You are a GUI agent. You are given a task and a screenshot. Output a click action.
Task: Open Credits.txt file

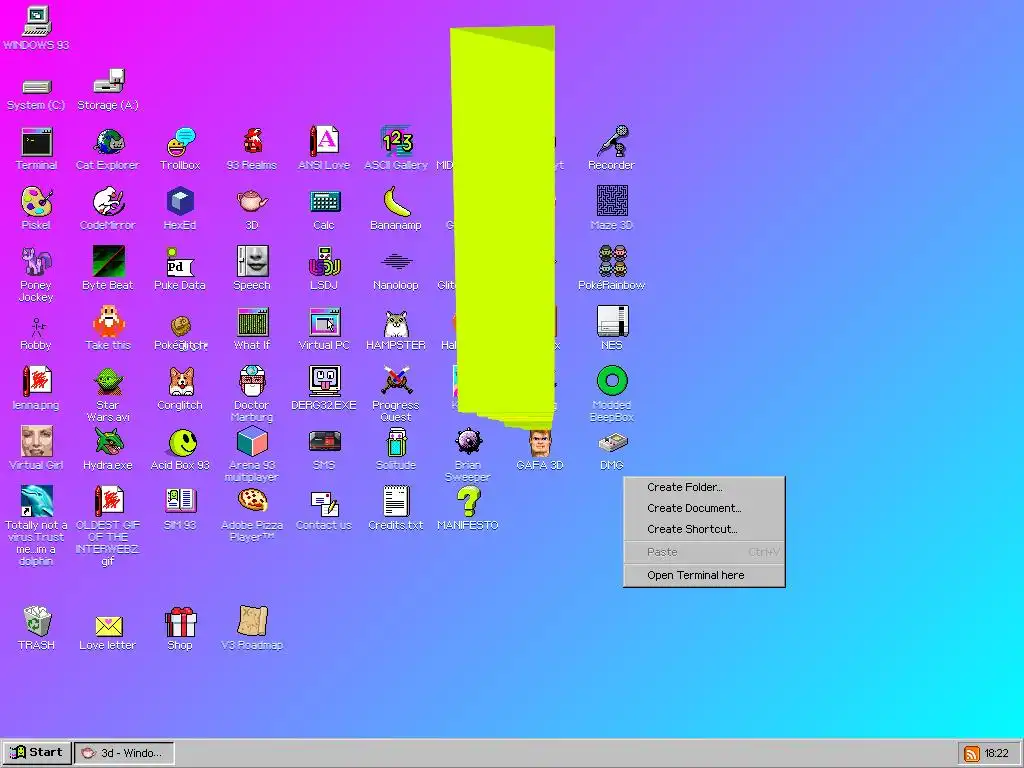click(x=396, y=502)
